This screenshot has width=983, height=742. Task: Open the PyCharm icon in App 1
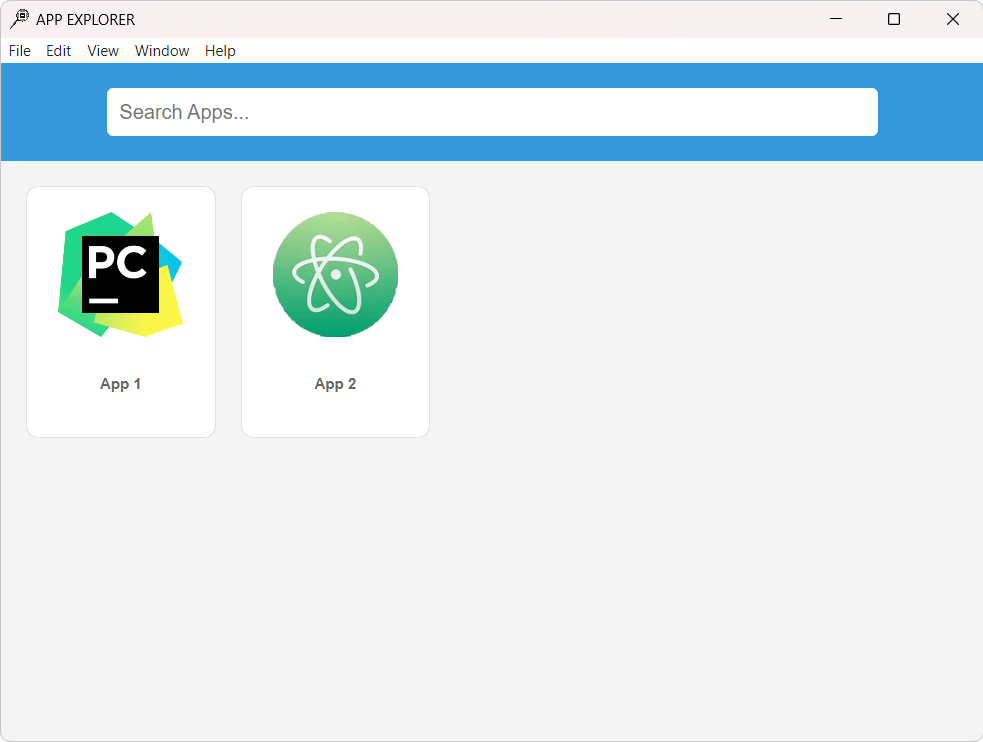click(120, 274)
